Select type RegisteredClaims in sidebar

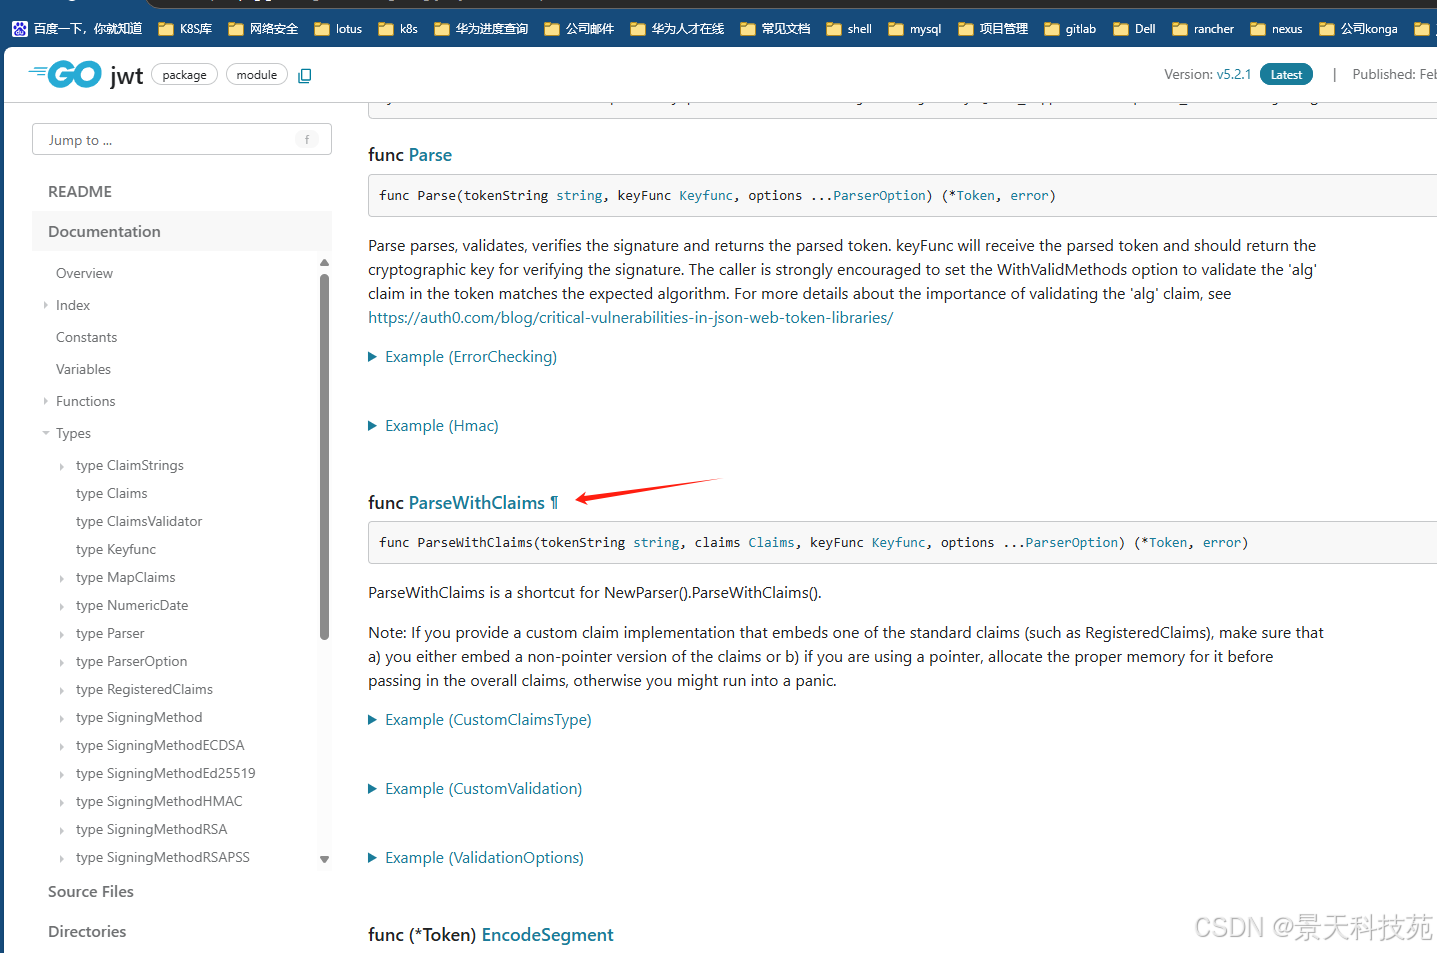[144, 690]
